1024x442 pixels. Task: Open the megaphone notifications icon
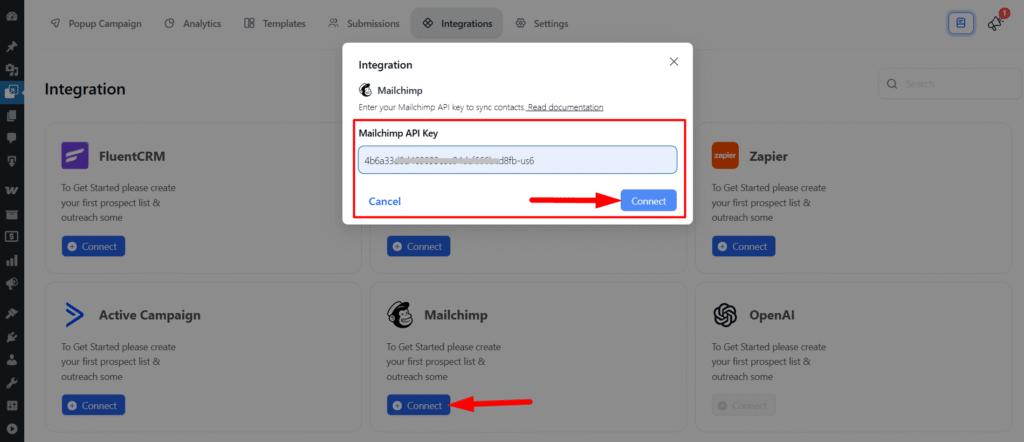[x=995, y=23]
